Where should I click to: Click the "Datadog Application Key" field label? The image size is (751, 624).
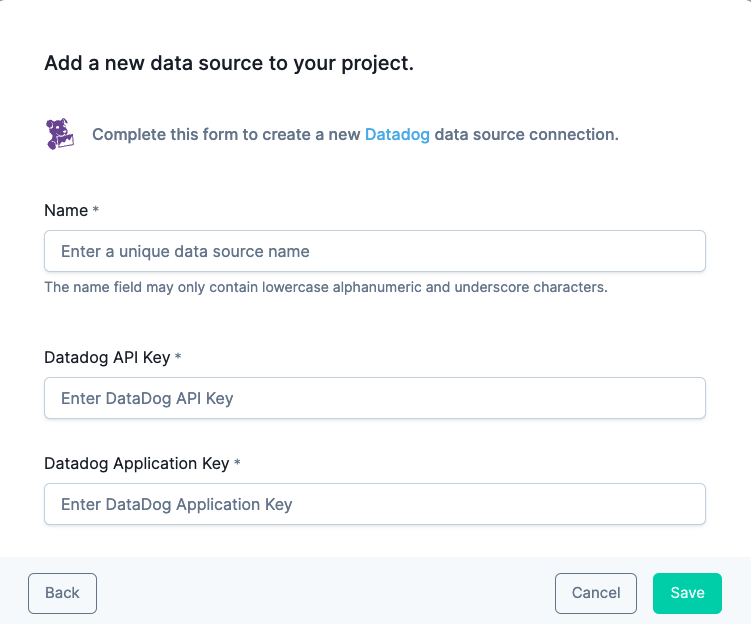pos(137,464)
